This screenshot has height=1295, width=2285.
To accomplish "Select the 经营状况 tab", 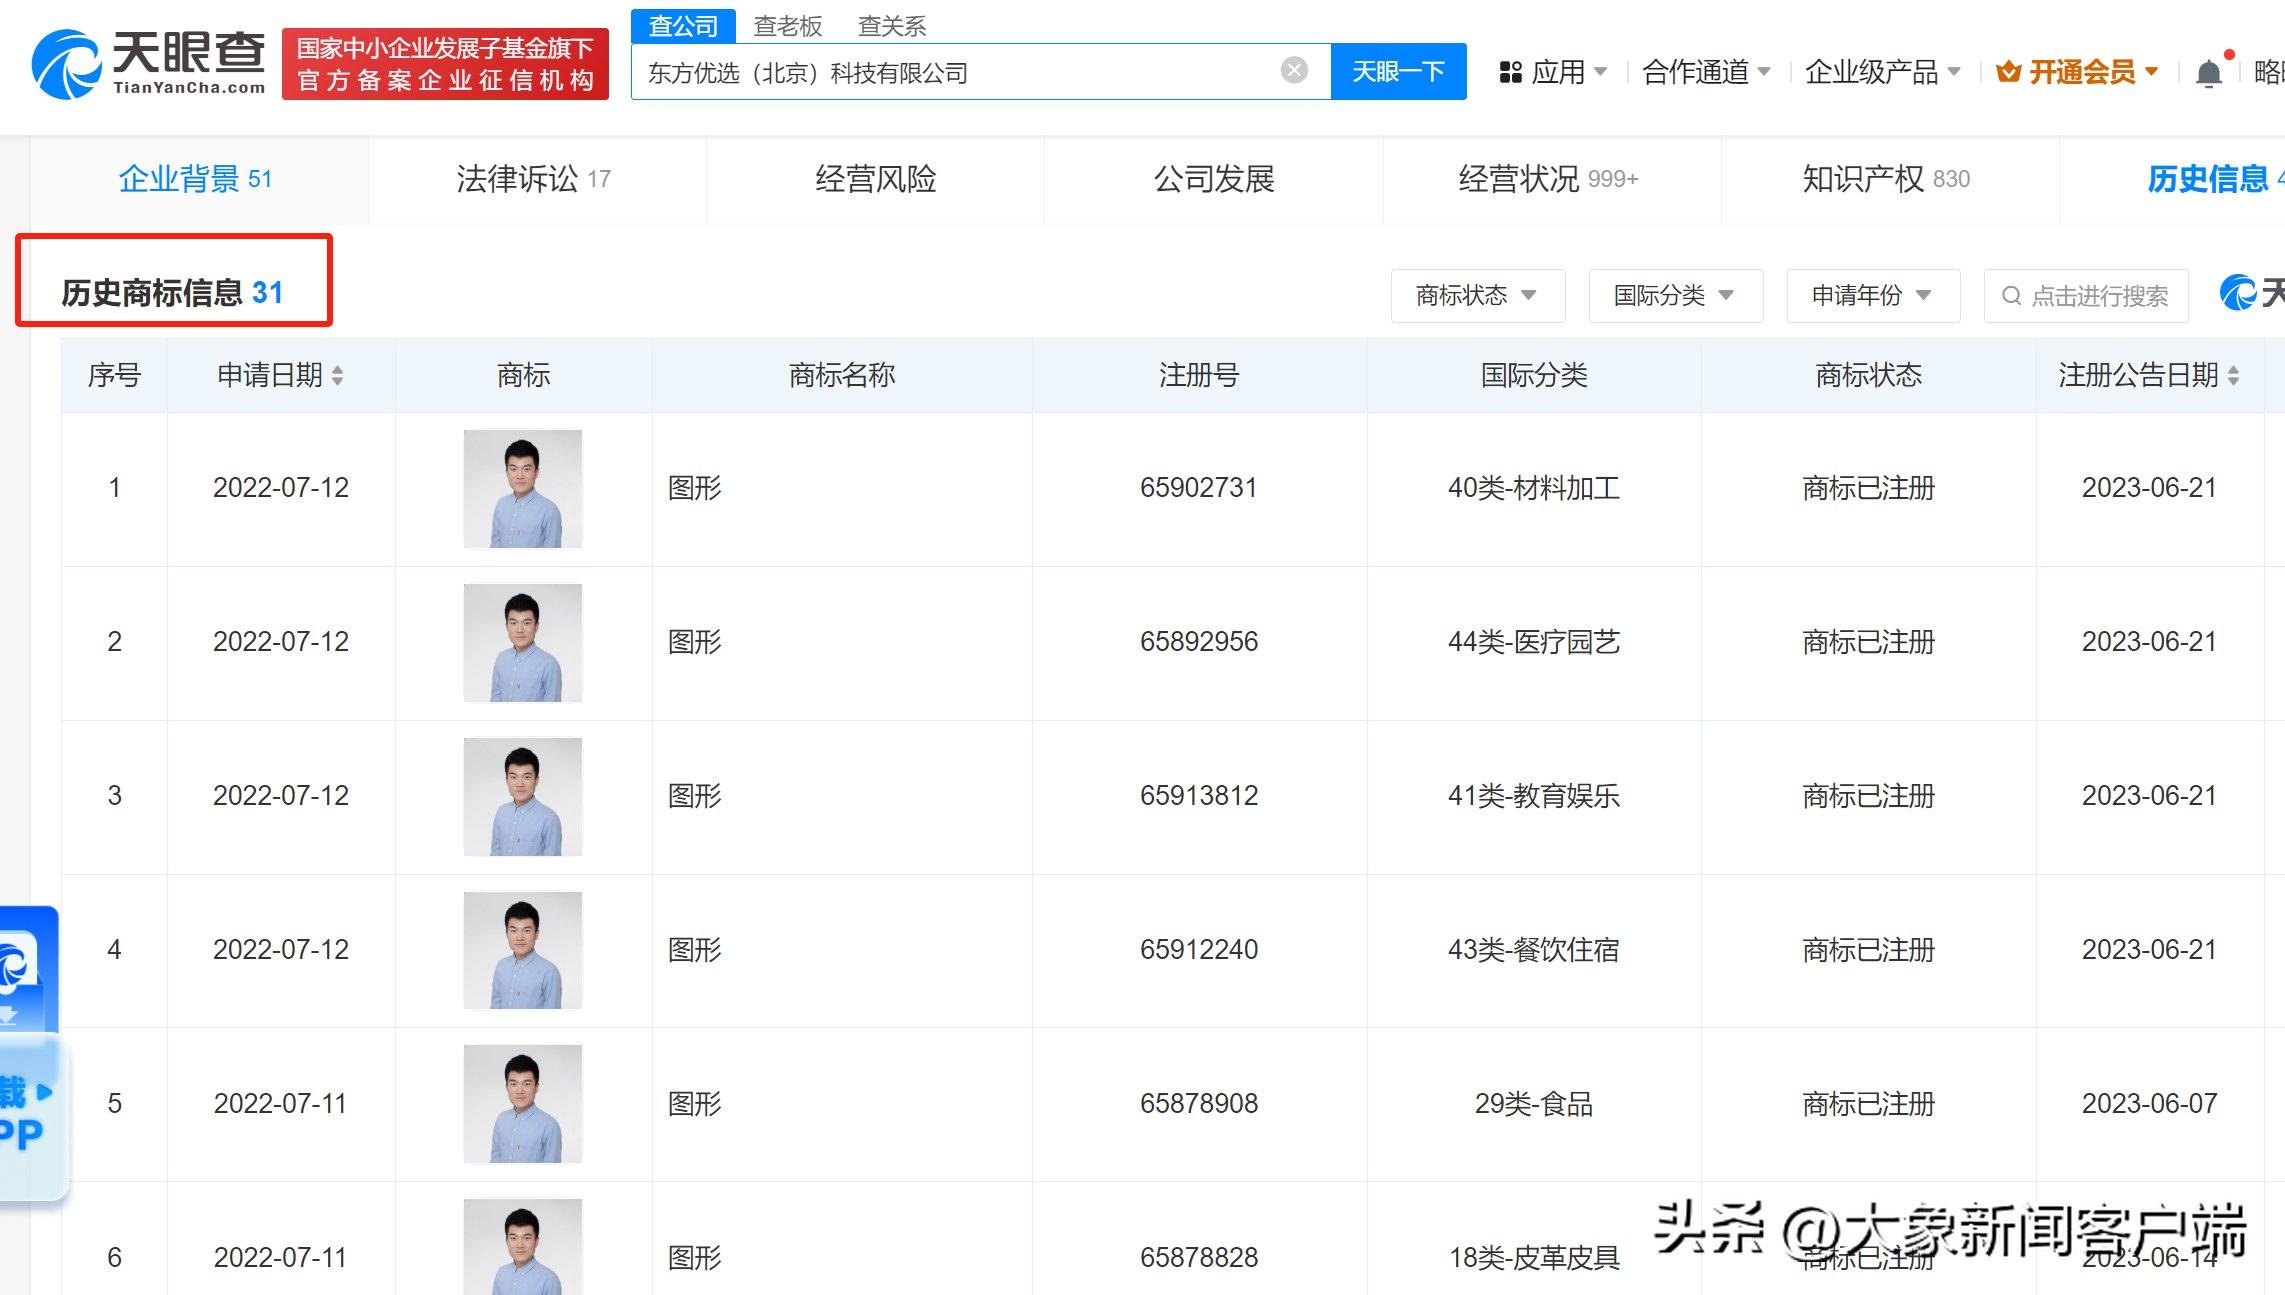I will (1552, 180).
